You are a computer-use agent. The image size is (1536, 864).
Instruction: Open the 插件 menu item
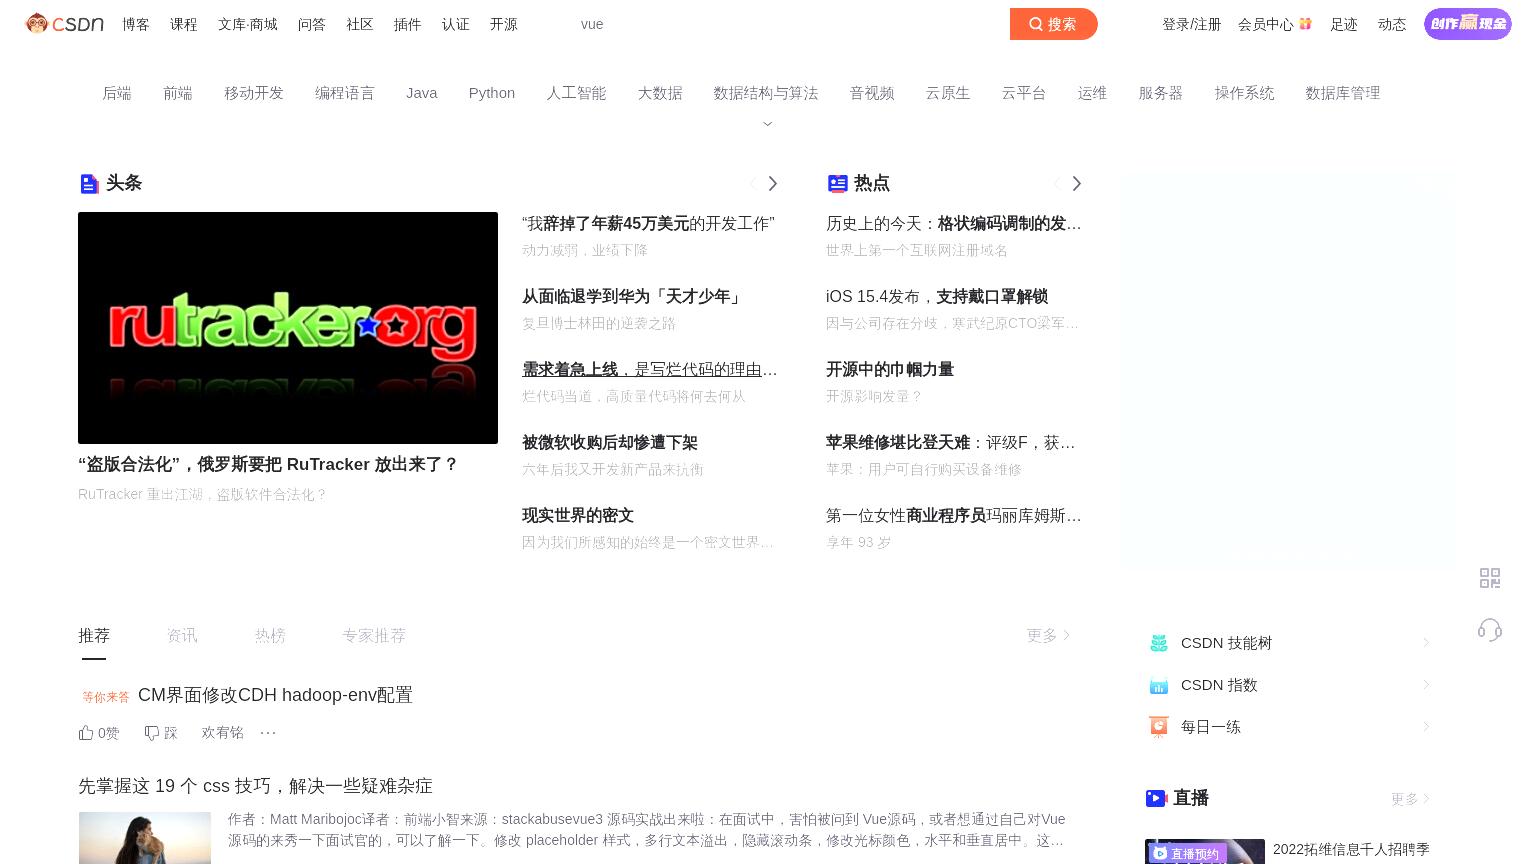[408, 24]
